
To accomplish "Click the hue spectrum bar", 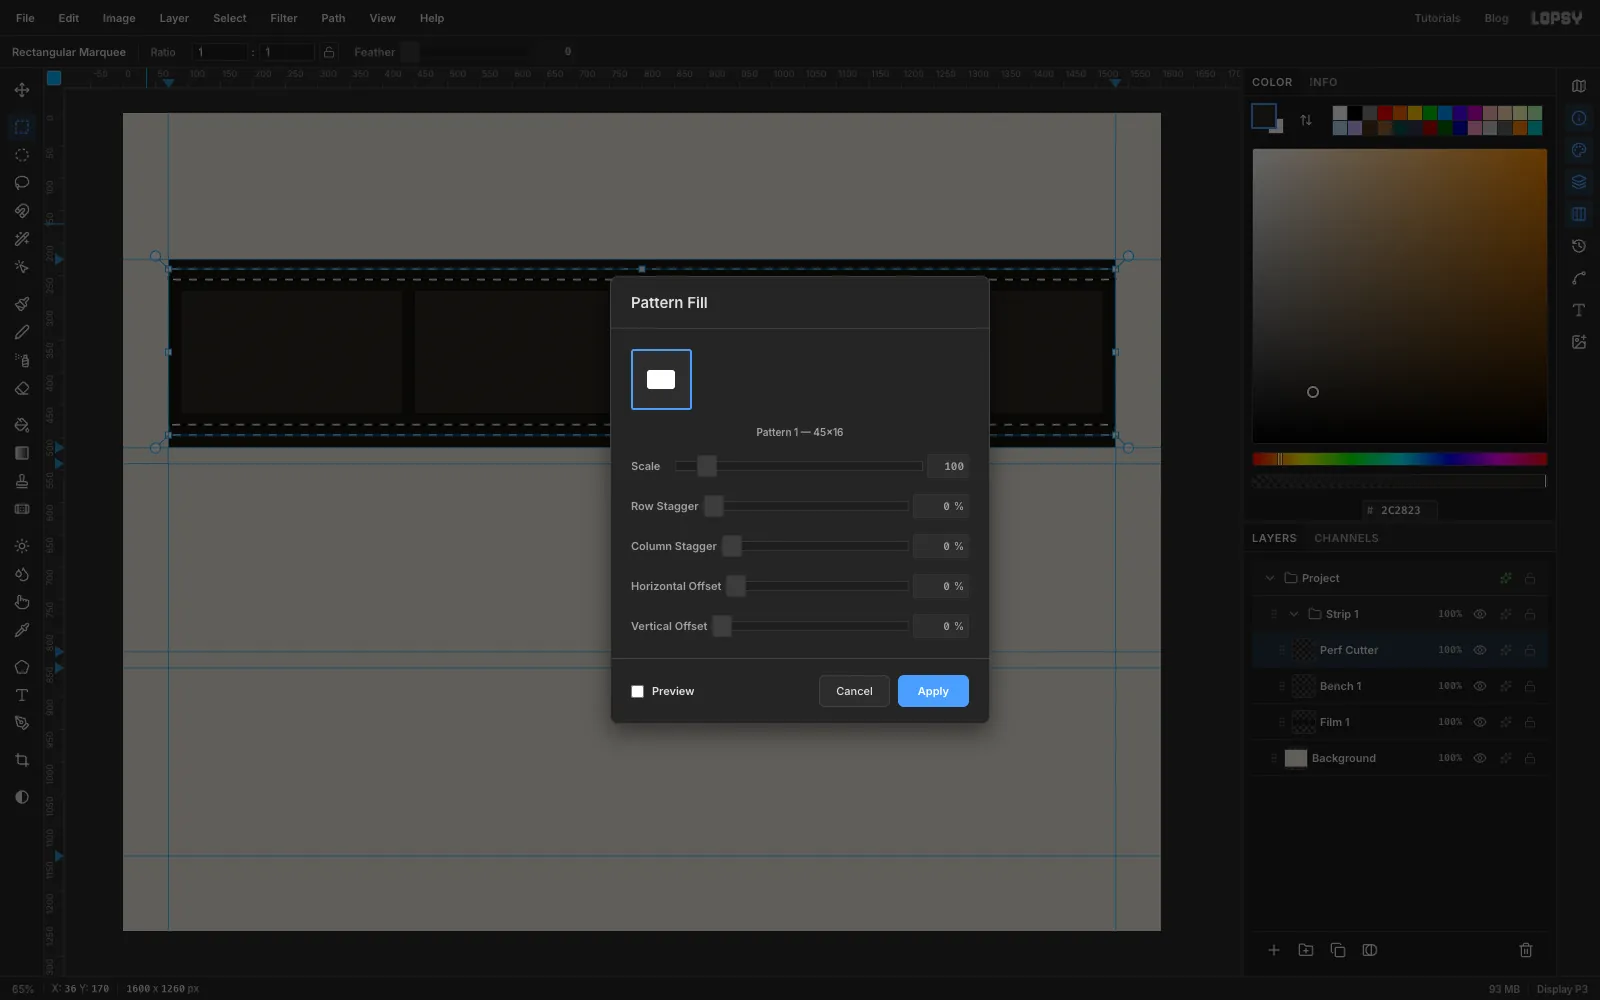I will coord(1399,459).
